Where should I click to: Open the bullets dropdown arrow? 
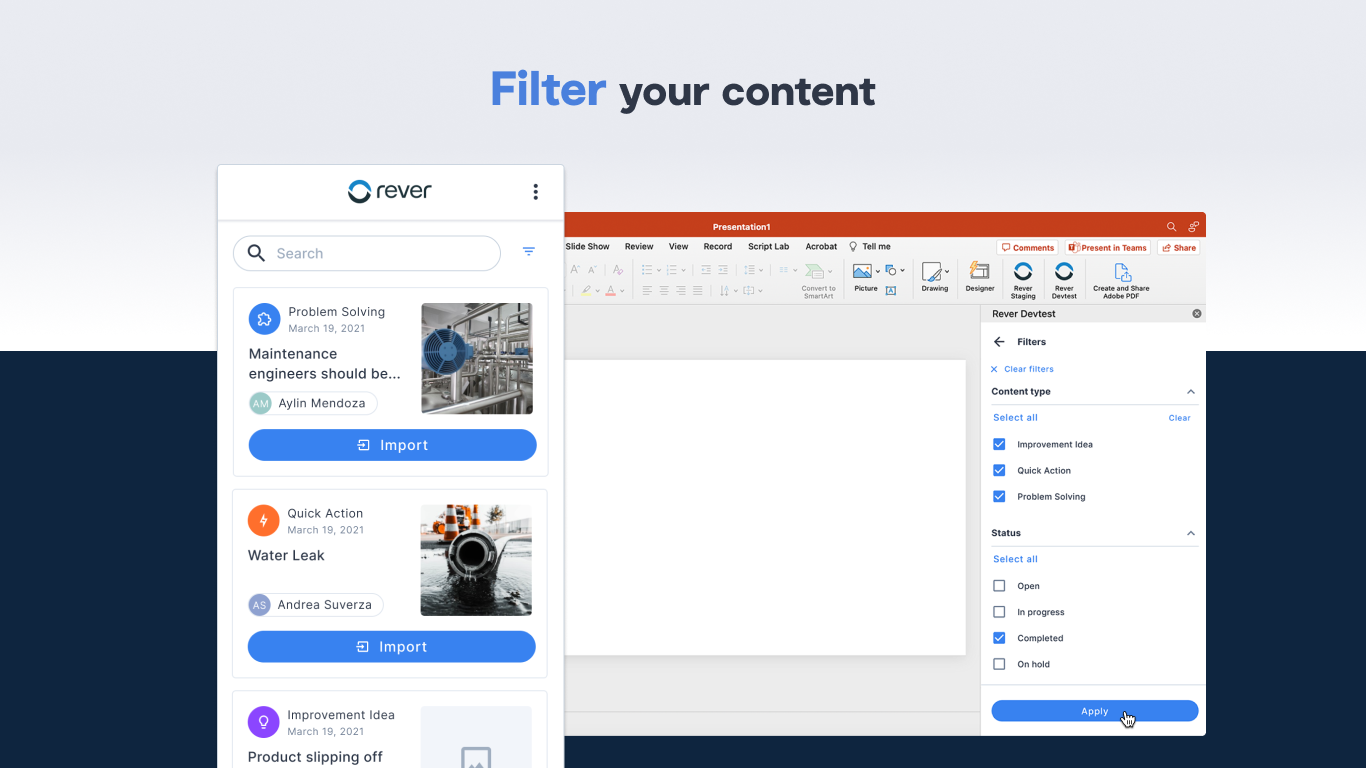click(659, 270)
